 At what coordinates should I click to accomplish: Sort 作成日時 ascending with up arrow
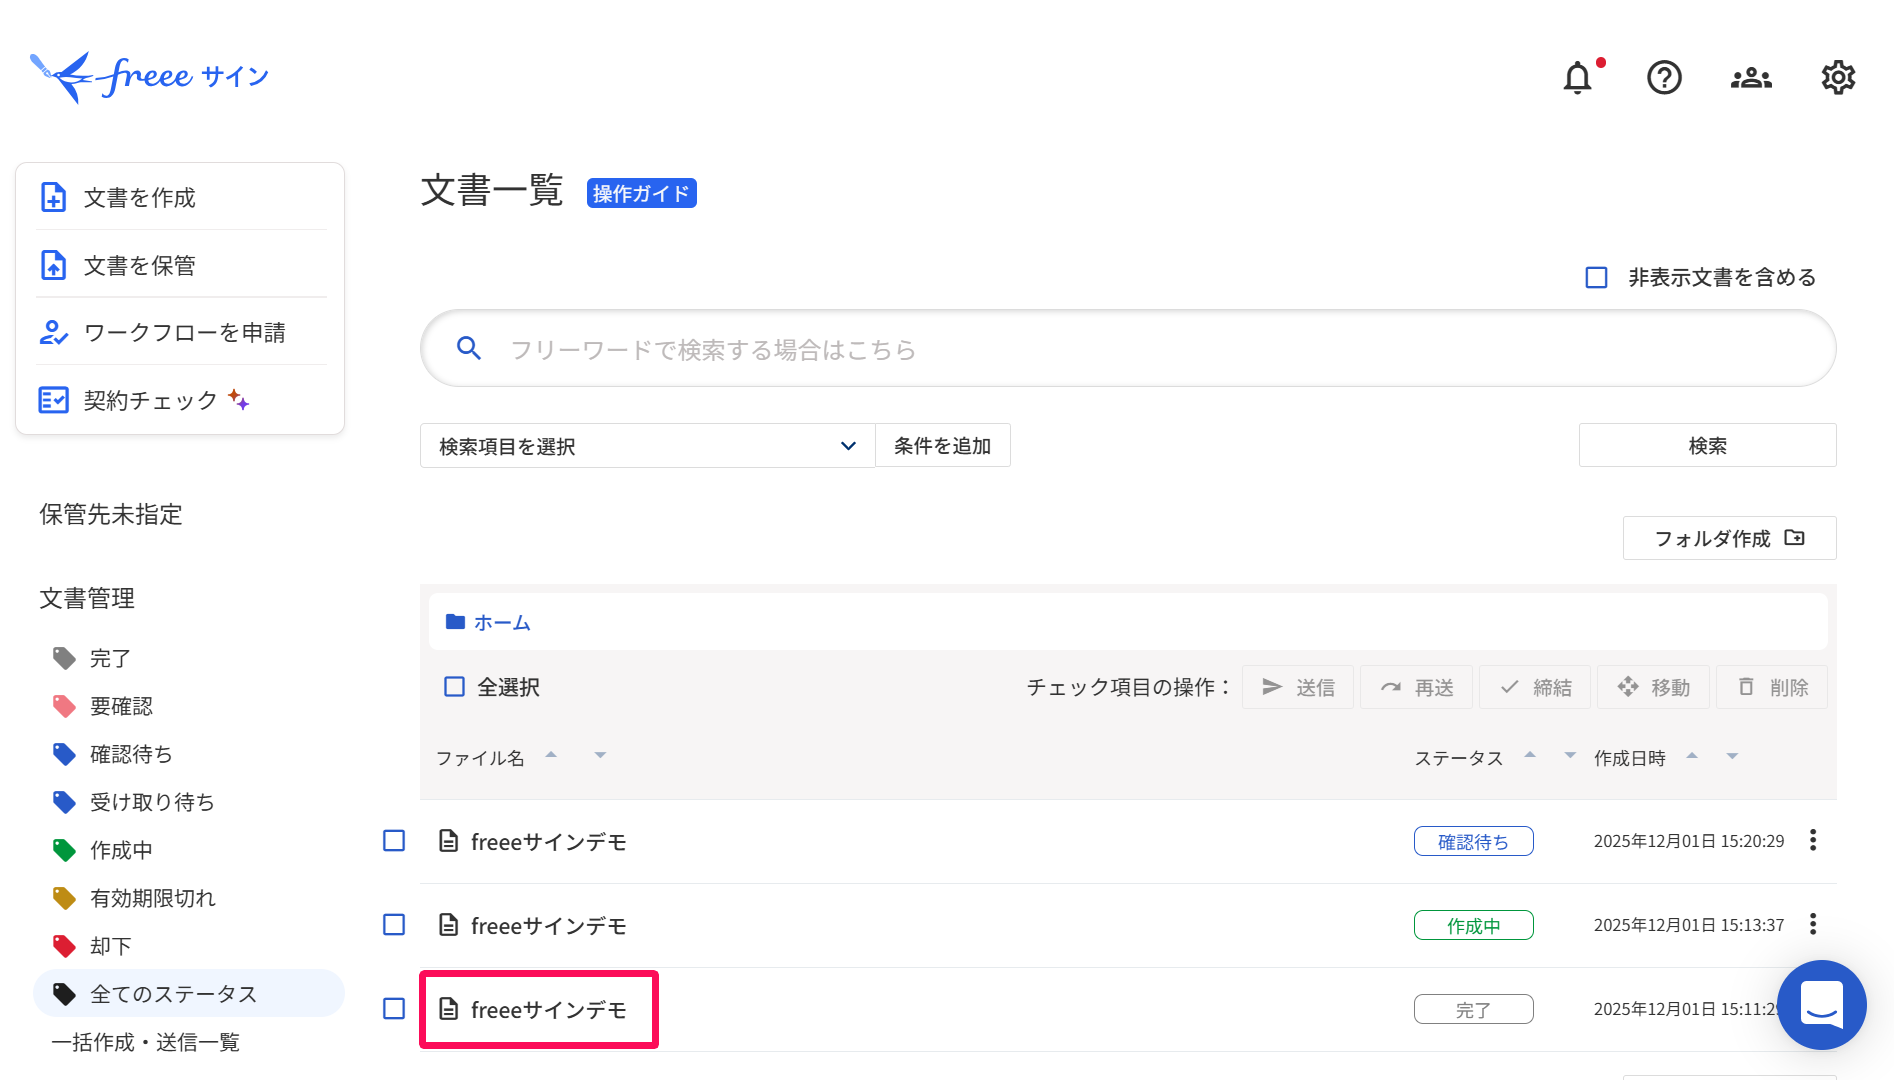point(1692,755)
